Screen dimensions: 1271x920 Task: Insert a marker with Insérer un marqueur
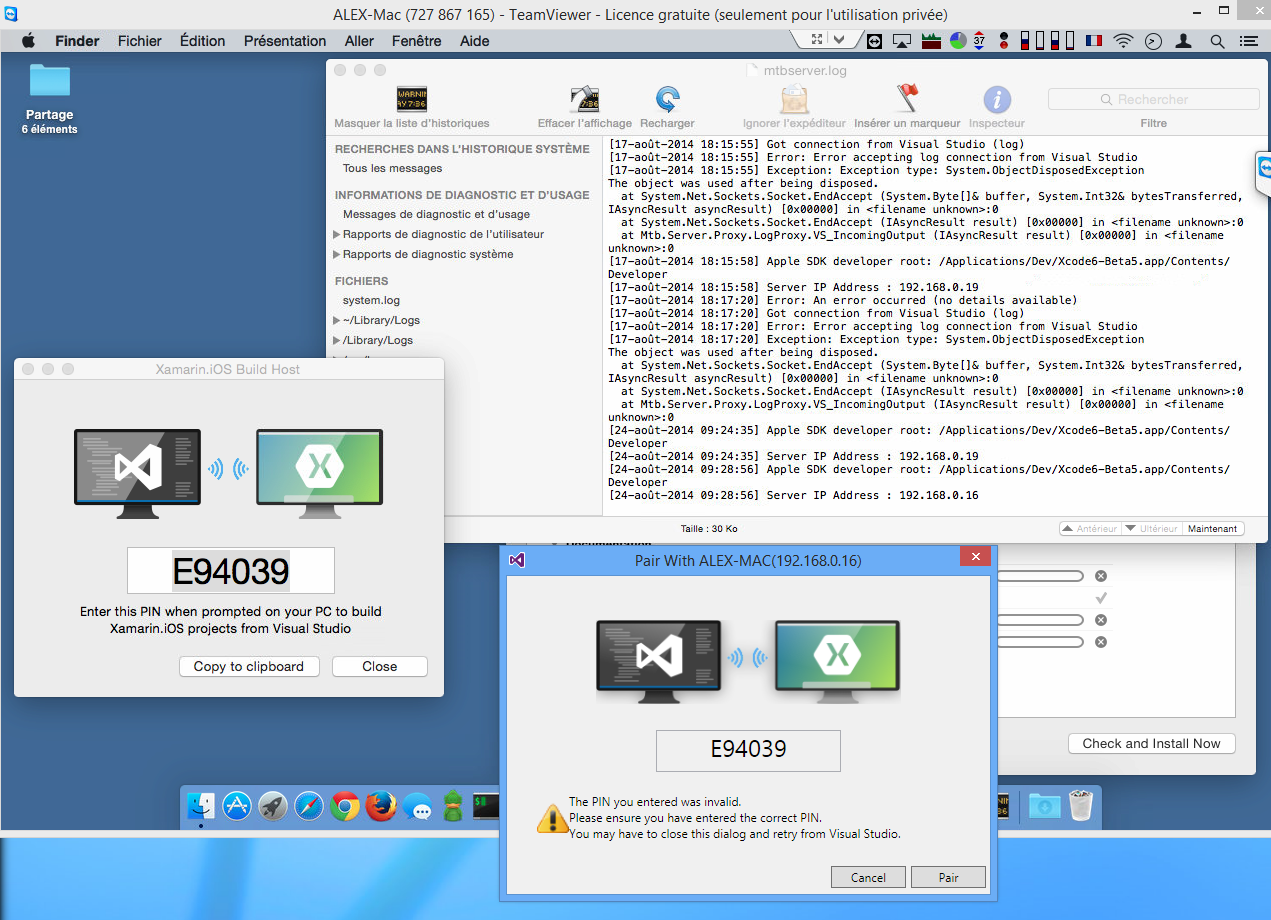pos(907,100)
